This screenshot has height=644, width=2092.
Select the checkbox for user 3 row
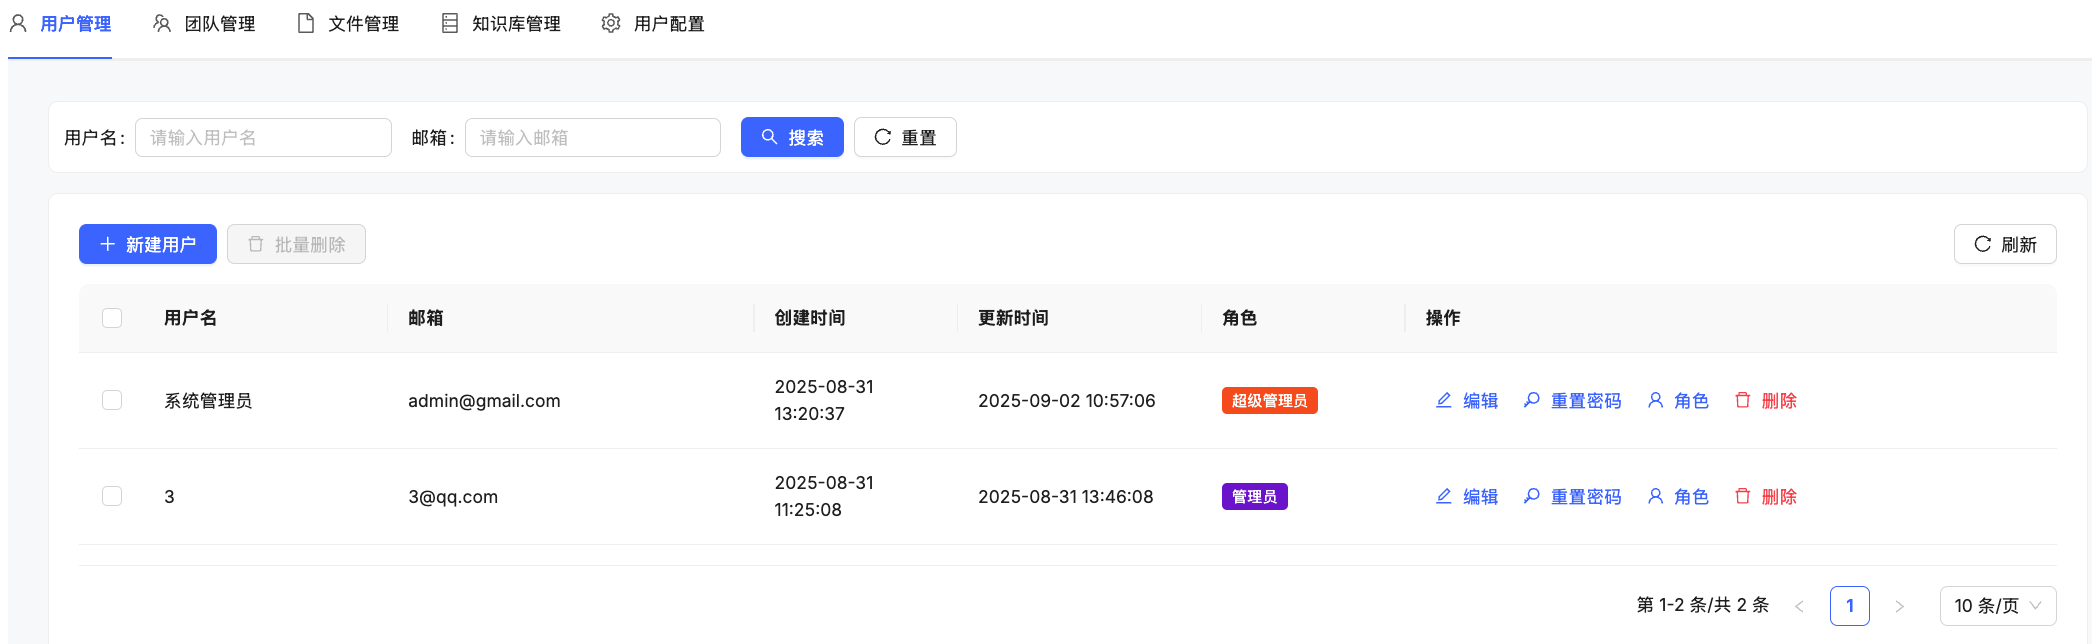point(112,496)
